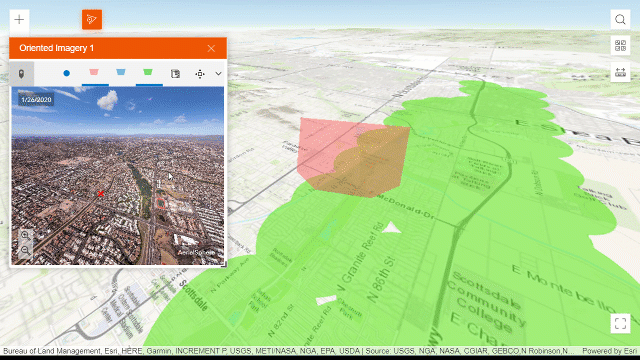Click the AerialSphere watermark link in image
Viewport: 640px width, 360px height.
[196, 253]
